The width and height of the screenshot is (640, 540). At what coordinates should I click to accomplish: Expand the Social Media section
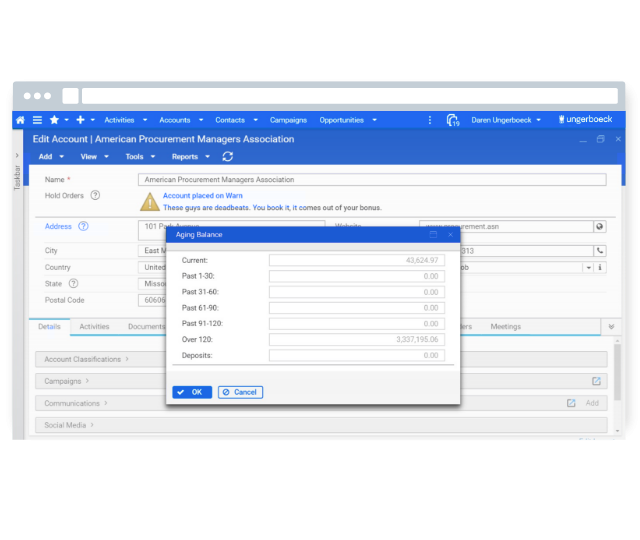[x=66, y=425]
